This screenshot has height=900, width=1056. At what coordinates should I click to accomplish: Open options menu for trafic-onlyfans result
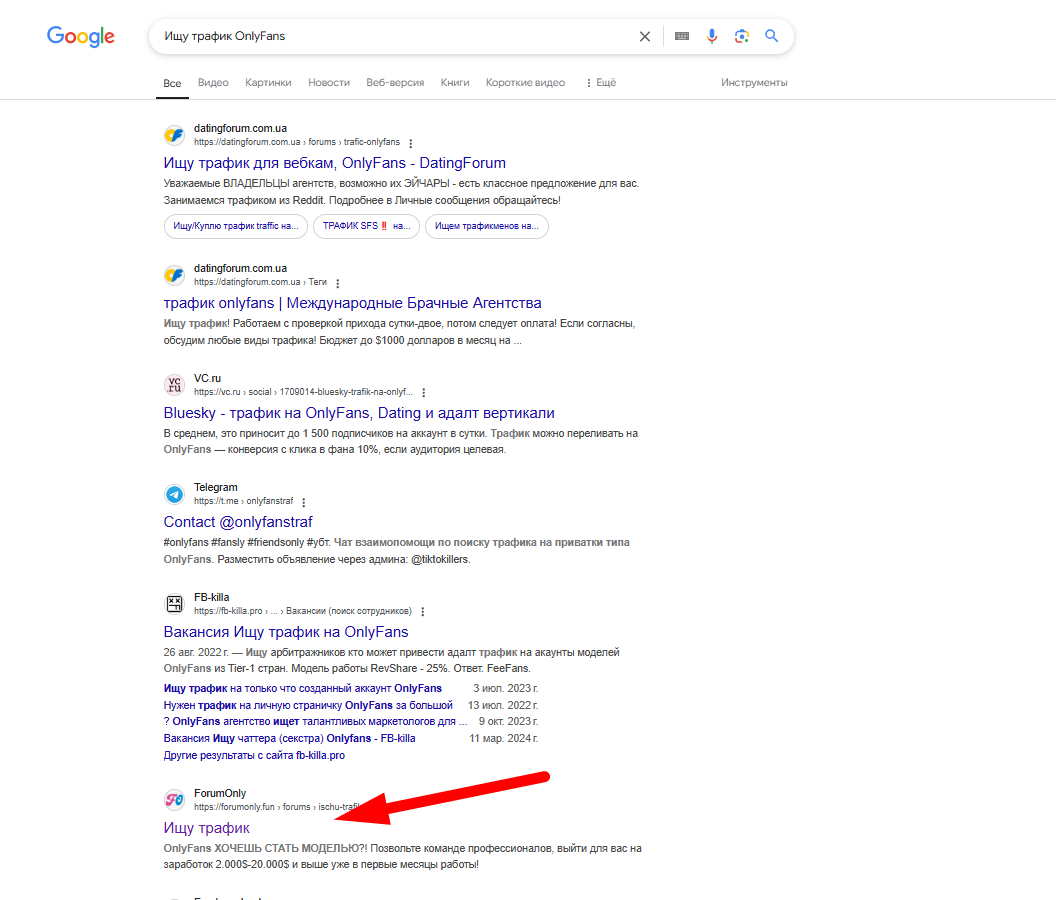click(x=411, y=143)
